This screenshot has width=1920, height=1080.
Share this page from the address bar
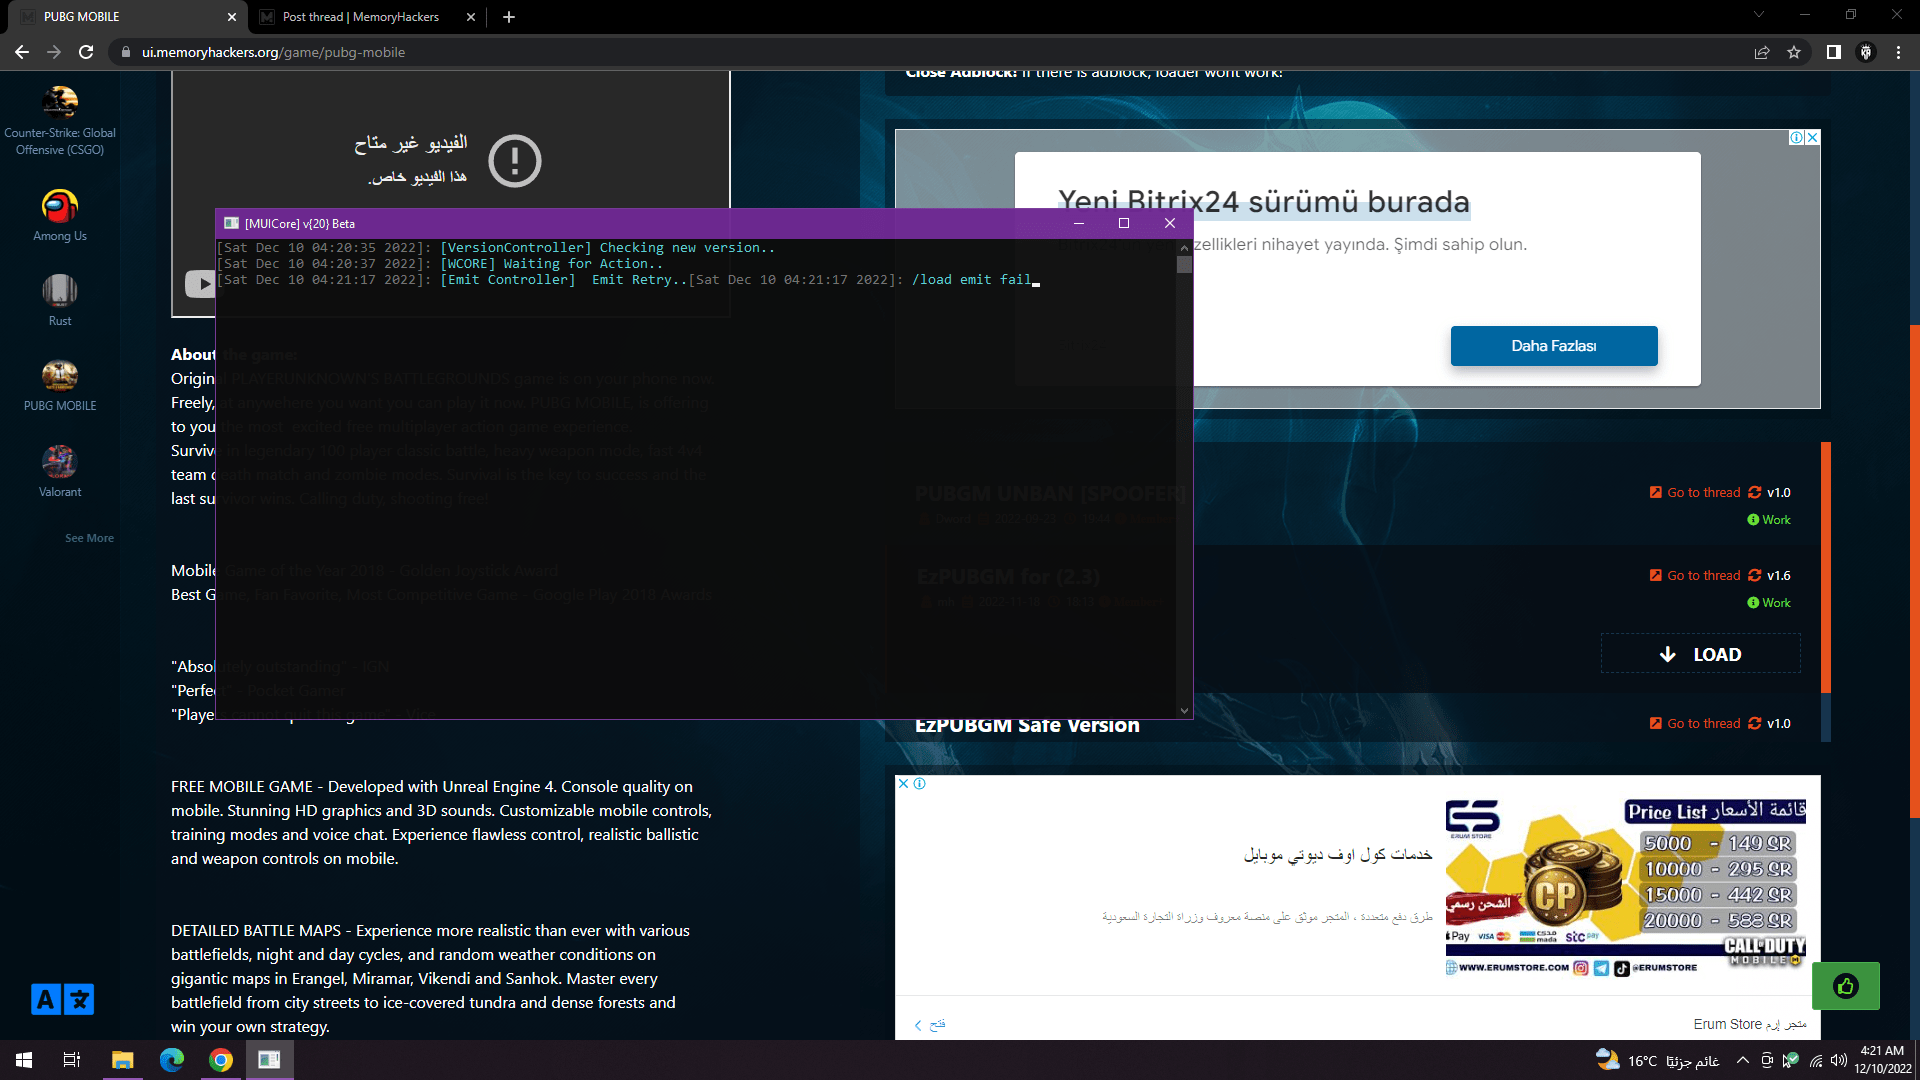1762,52
